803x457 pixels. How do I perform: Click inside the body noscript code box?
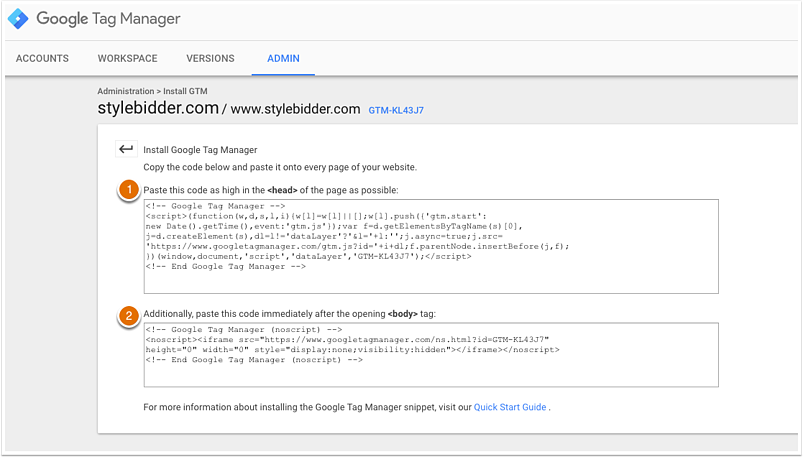tap(431, 355)
